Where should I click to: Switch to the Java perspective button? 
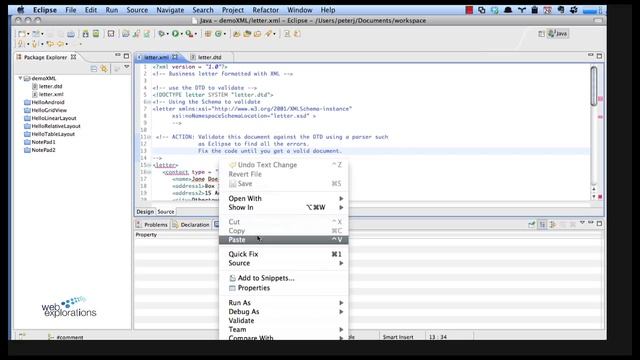pos(558,33)
